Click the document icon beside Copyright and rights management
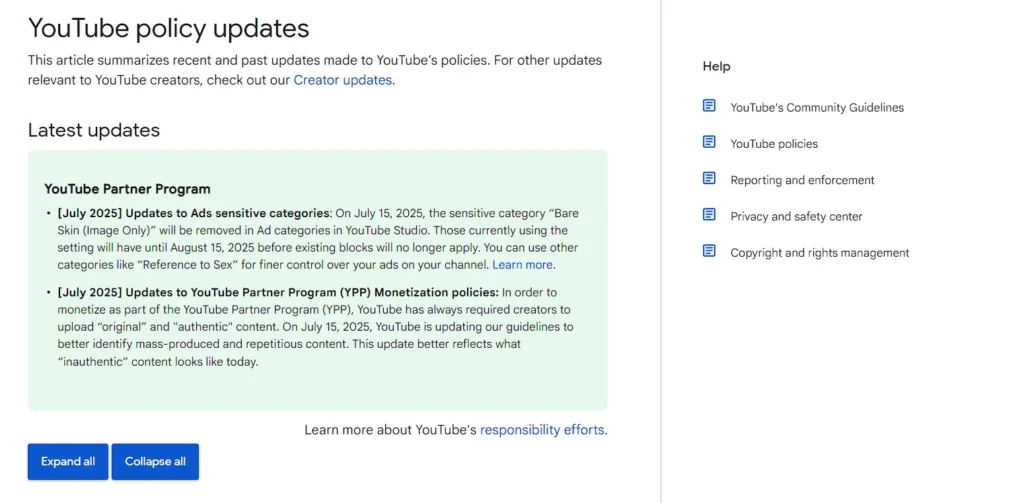1024x503 pixels. pyautogui.click(x=709, y=252)
